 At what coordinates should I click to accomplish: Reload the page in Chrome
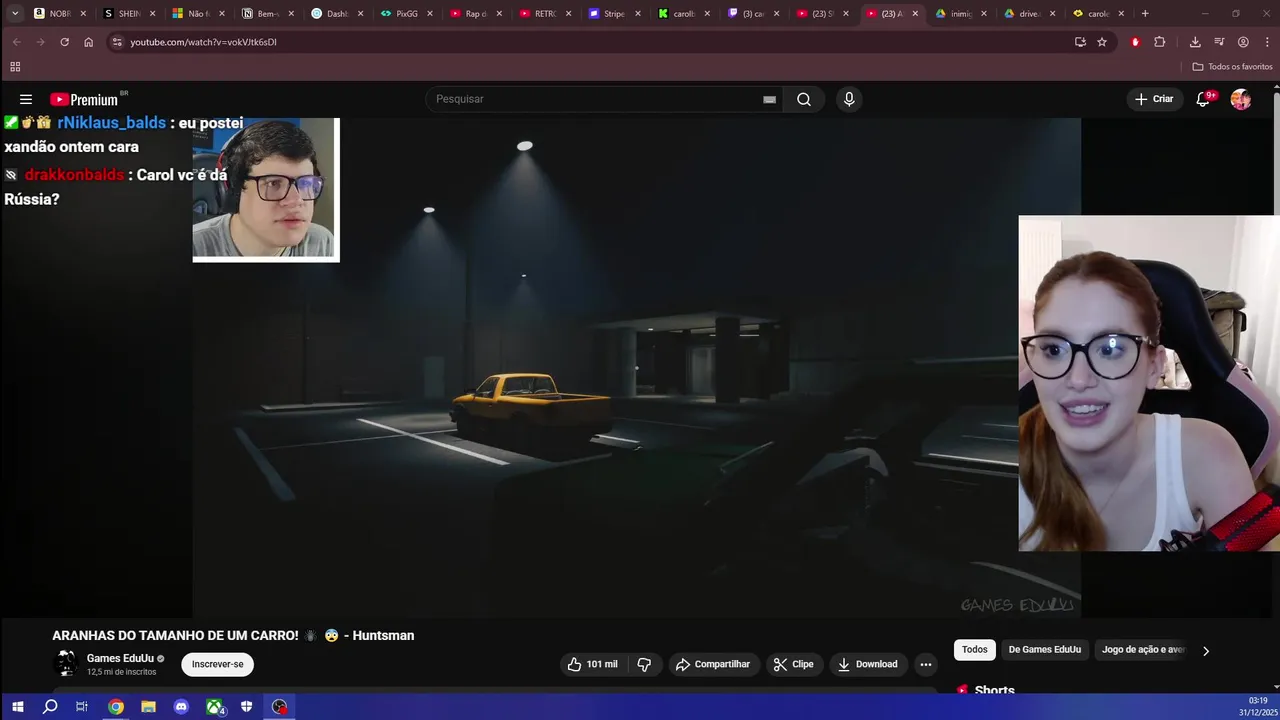(x=64, y=42)
